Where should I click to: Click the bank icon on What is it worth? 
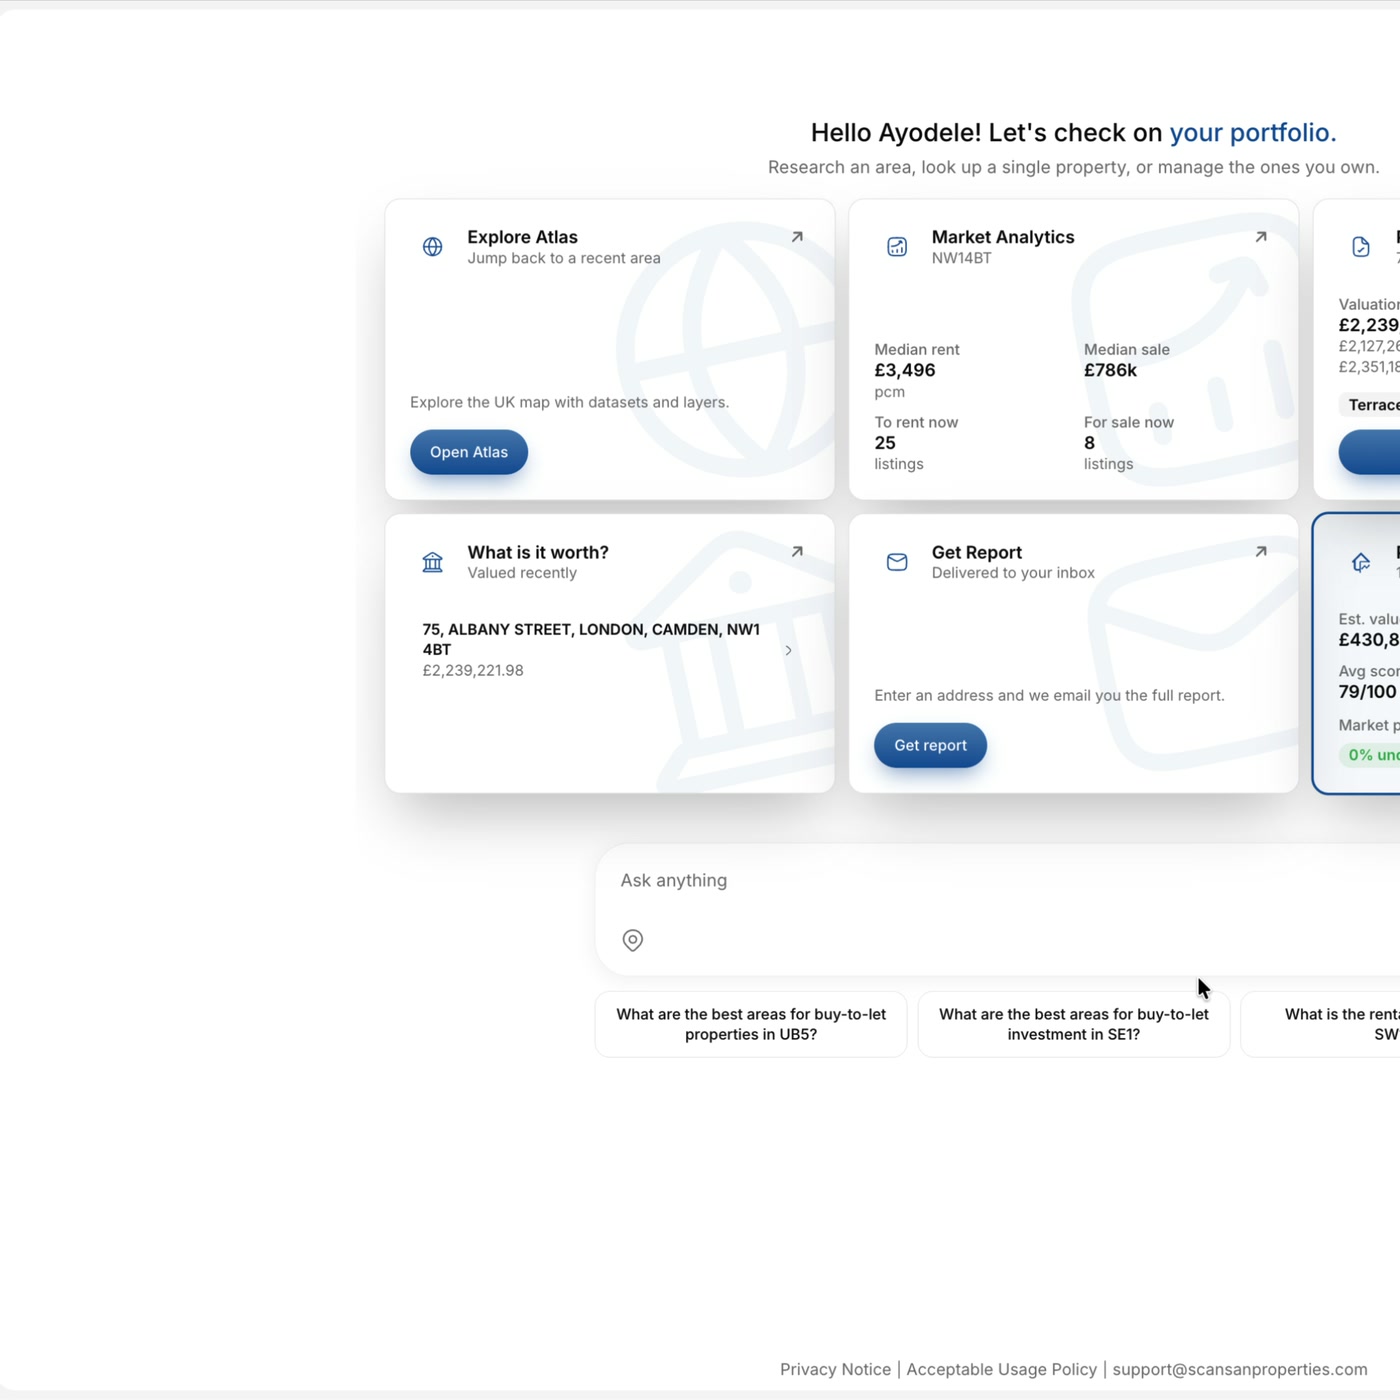(x=432, y=562)
